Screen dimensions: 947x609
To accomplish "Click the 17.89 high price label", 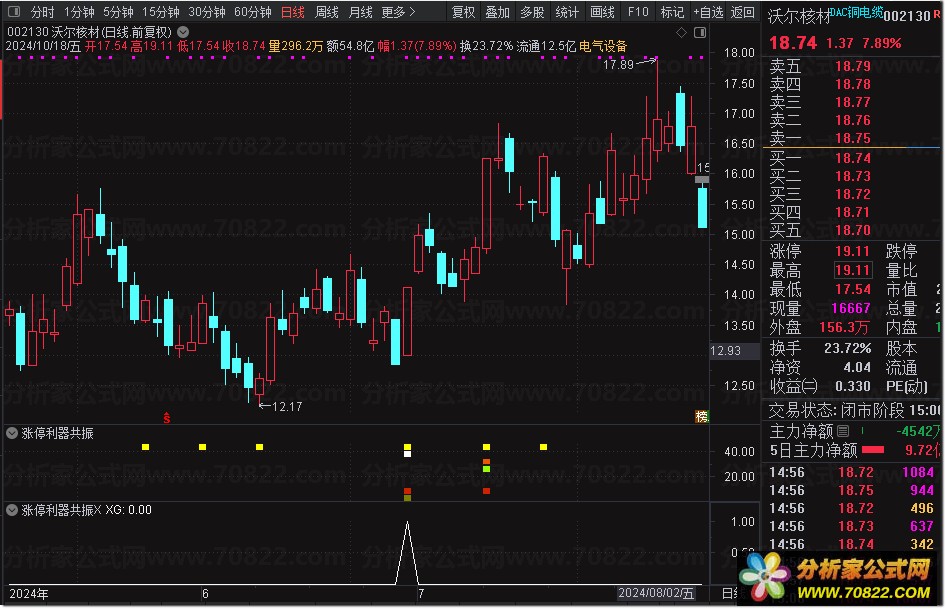I will tap(618, 64).
